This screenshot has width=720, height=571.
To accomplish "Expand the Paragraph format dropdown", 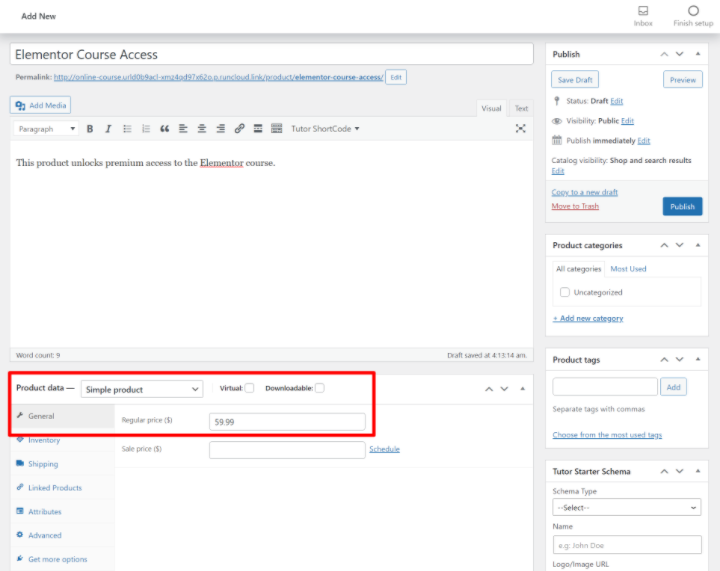I will [x=46, y=129].
